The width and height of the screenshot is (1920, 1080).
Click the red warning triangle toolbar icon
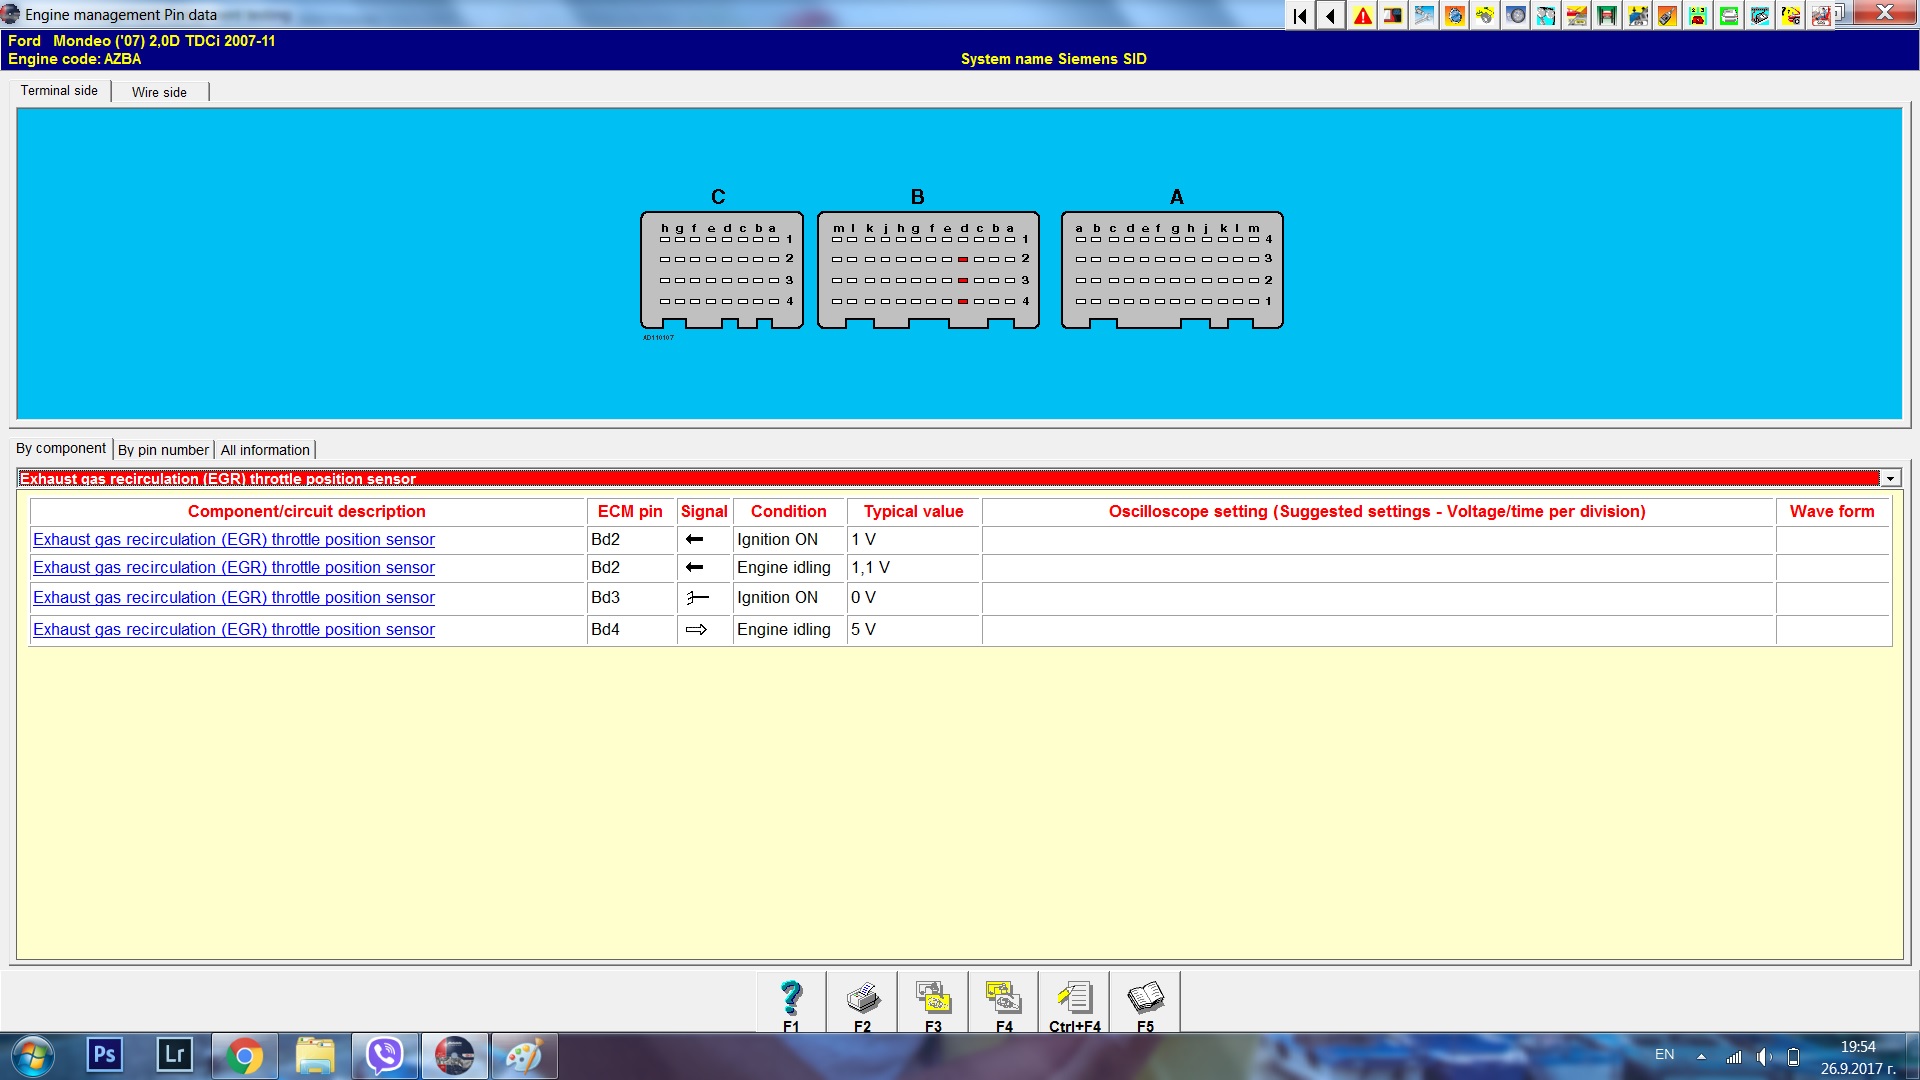pyautogui.click(x=1362, y=15)
